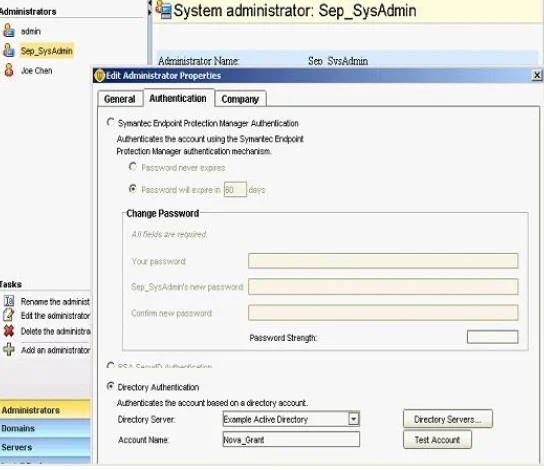Switch to the Company tab
Viewport: 544px width, 470px height.
240,99
